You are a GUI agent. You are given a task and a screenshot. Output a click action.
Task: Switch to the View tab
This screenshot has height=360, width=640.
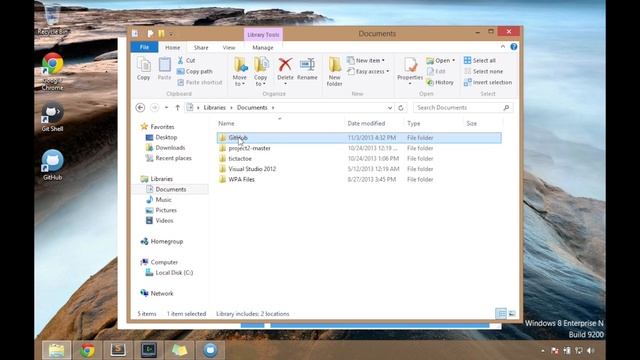pyautogui.click(x=229, y=48)
